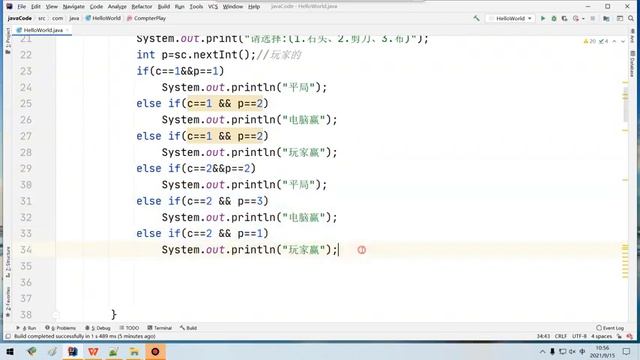This screenshot has height=360, width=640.
Task: Open the Windows Start menu
Action: click(10, 351)
